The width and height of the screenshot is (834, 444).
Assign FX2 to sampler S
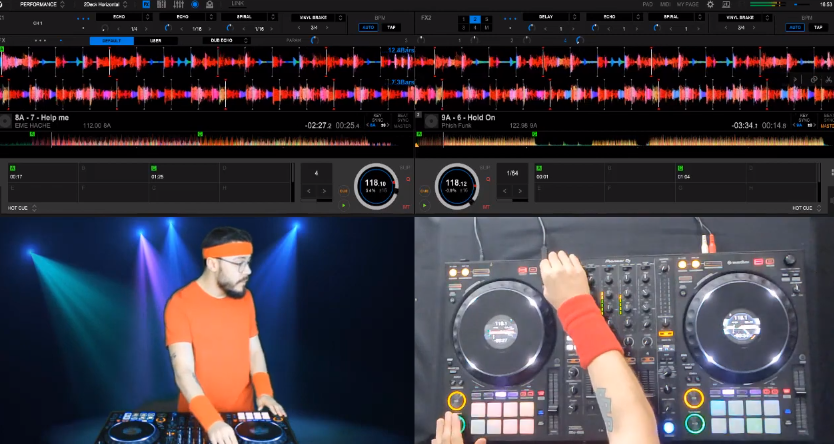tap(486, 19)
